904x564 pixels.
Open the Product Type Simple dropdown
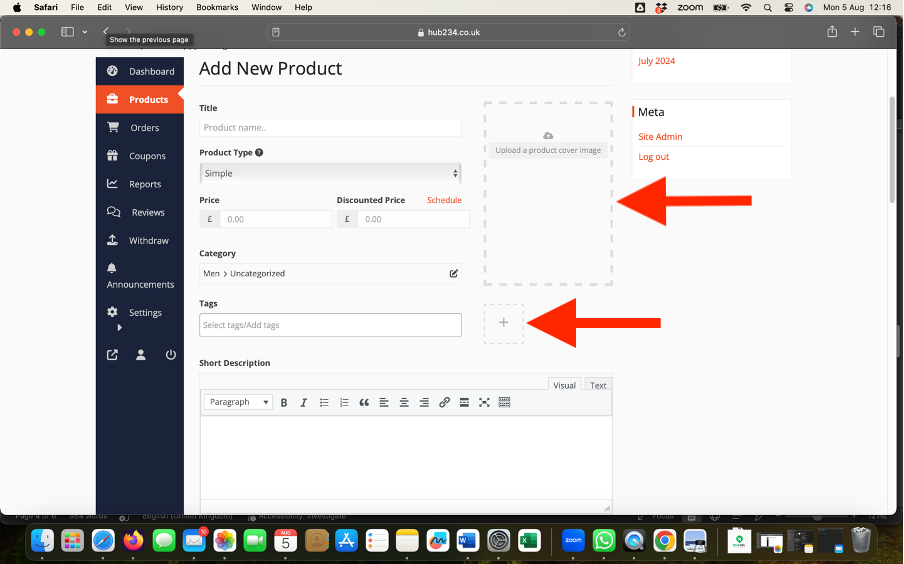(x=330, y=173)
